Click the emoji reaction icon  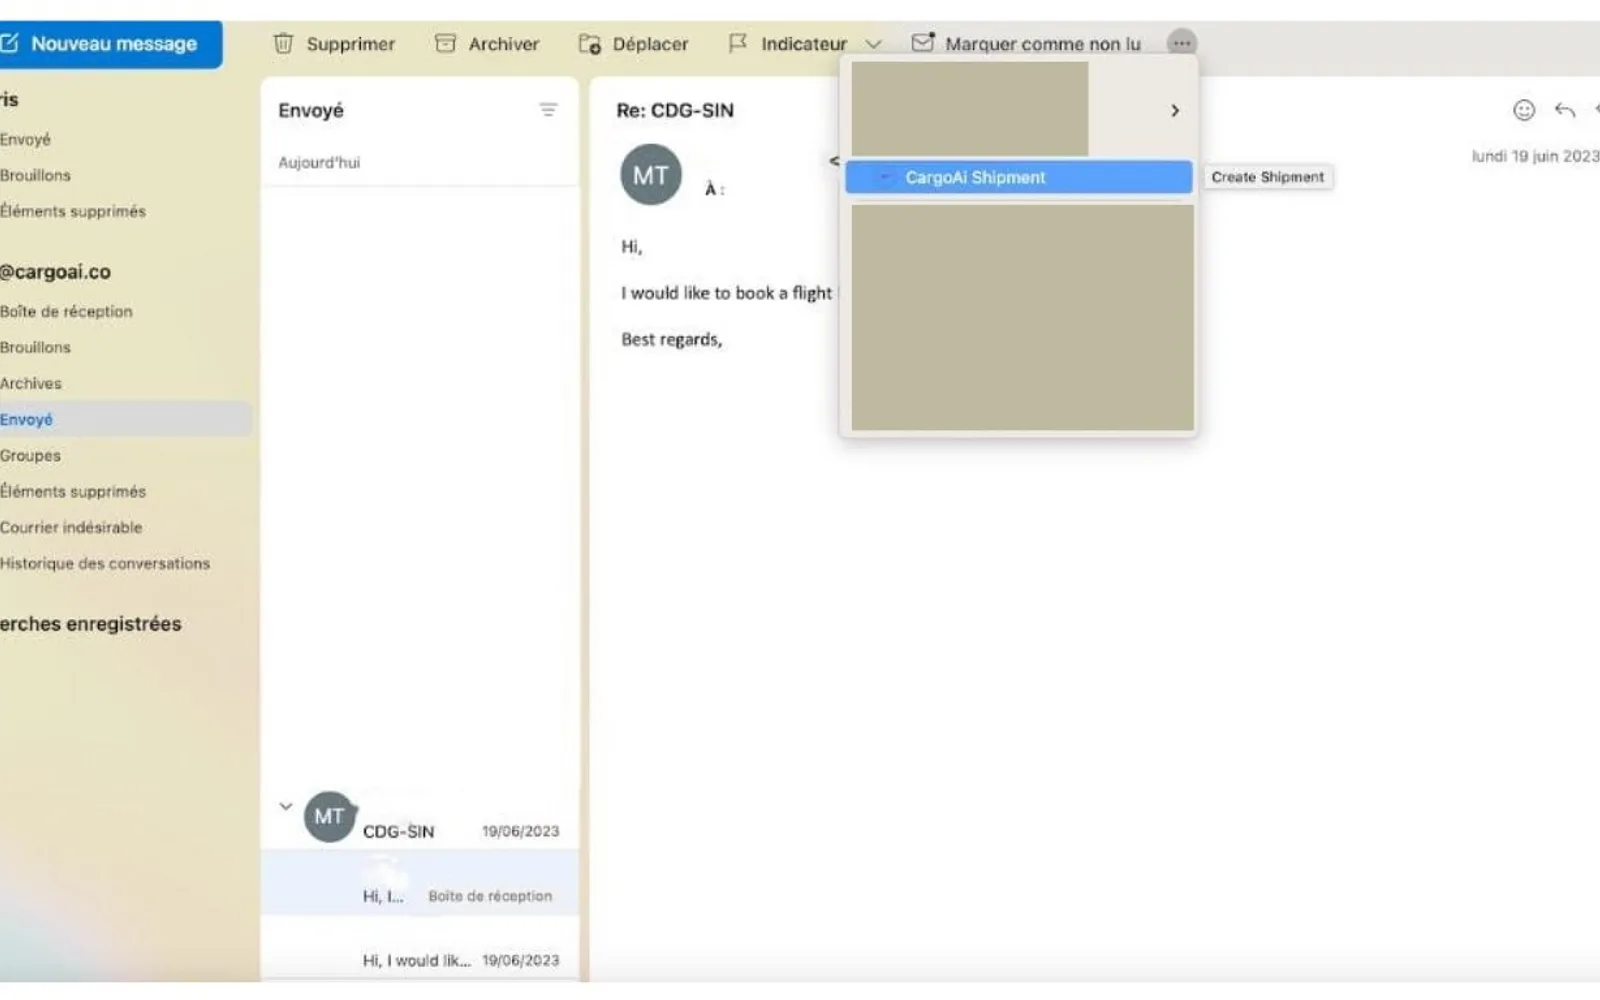(x=1524, y=110)
